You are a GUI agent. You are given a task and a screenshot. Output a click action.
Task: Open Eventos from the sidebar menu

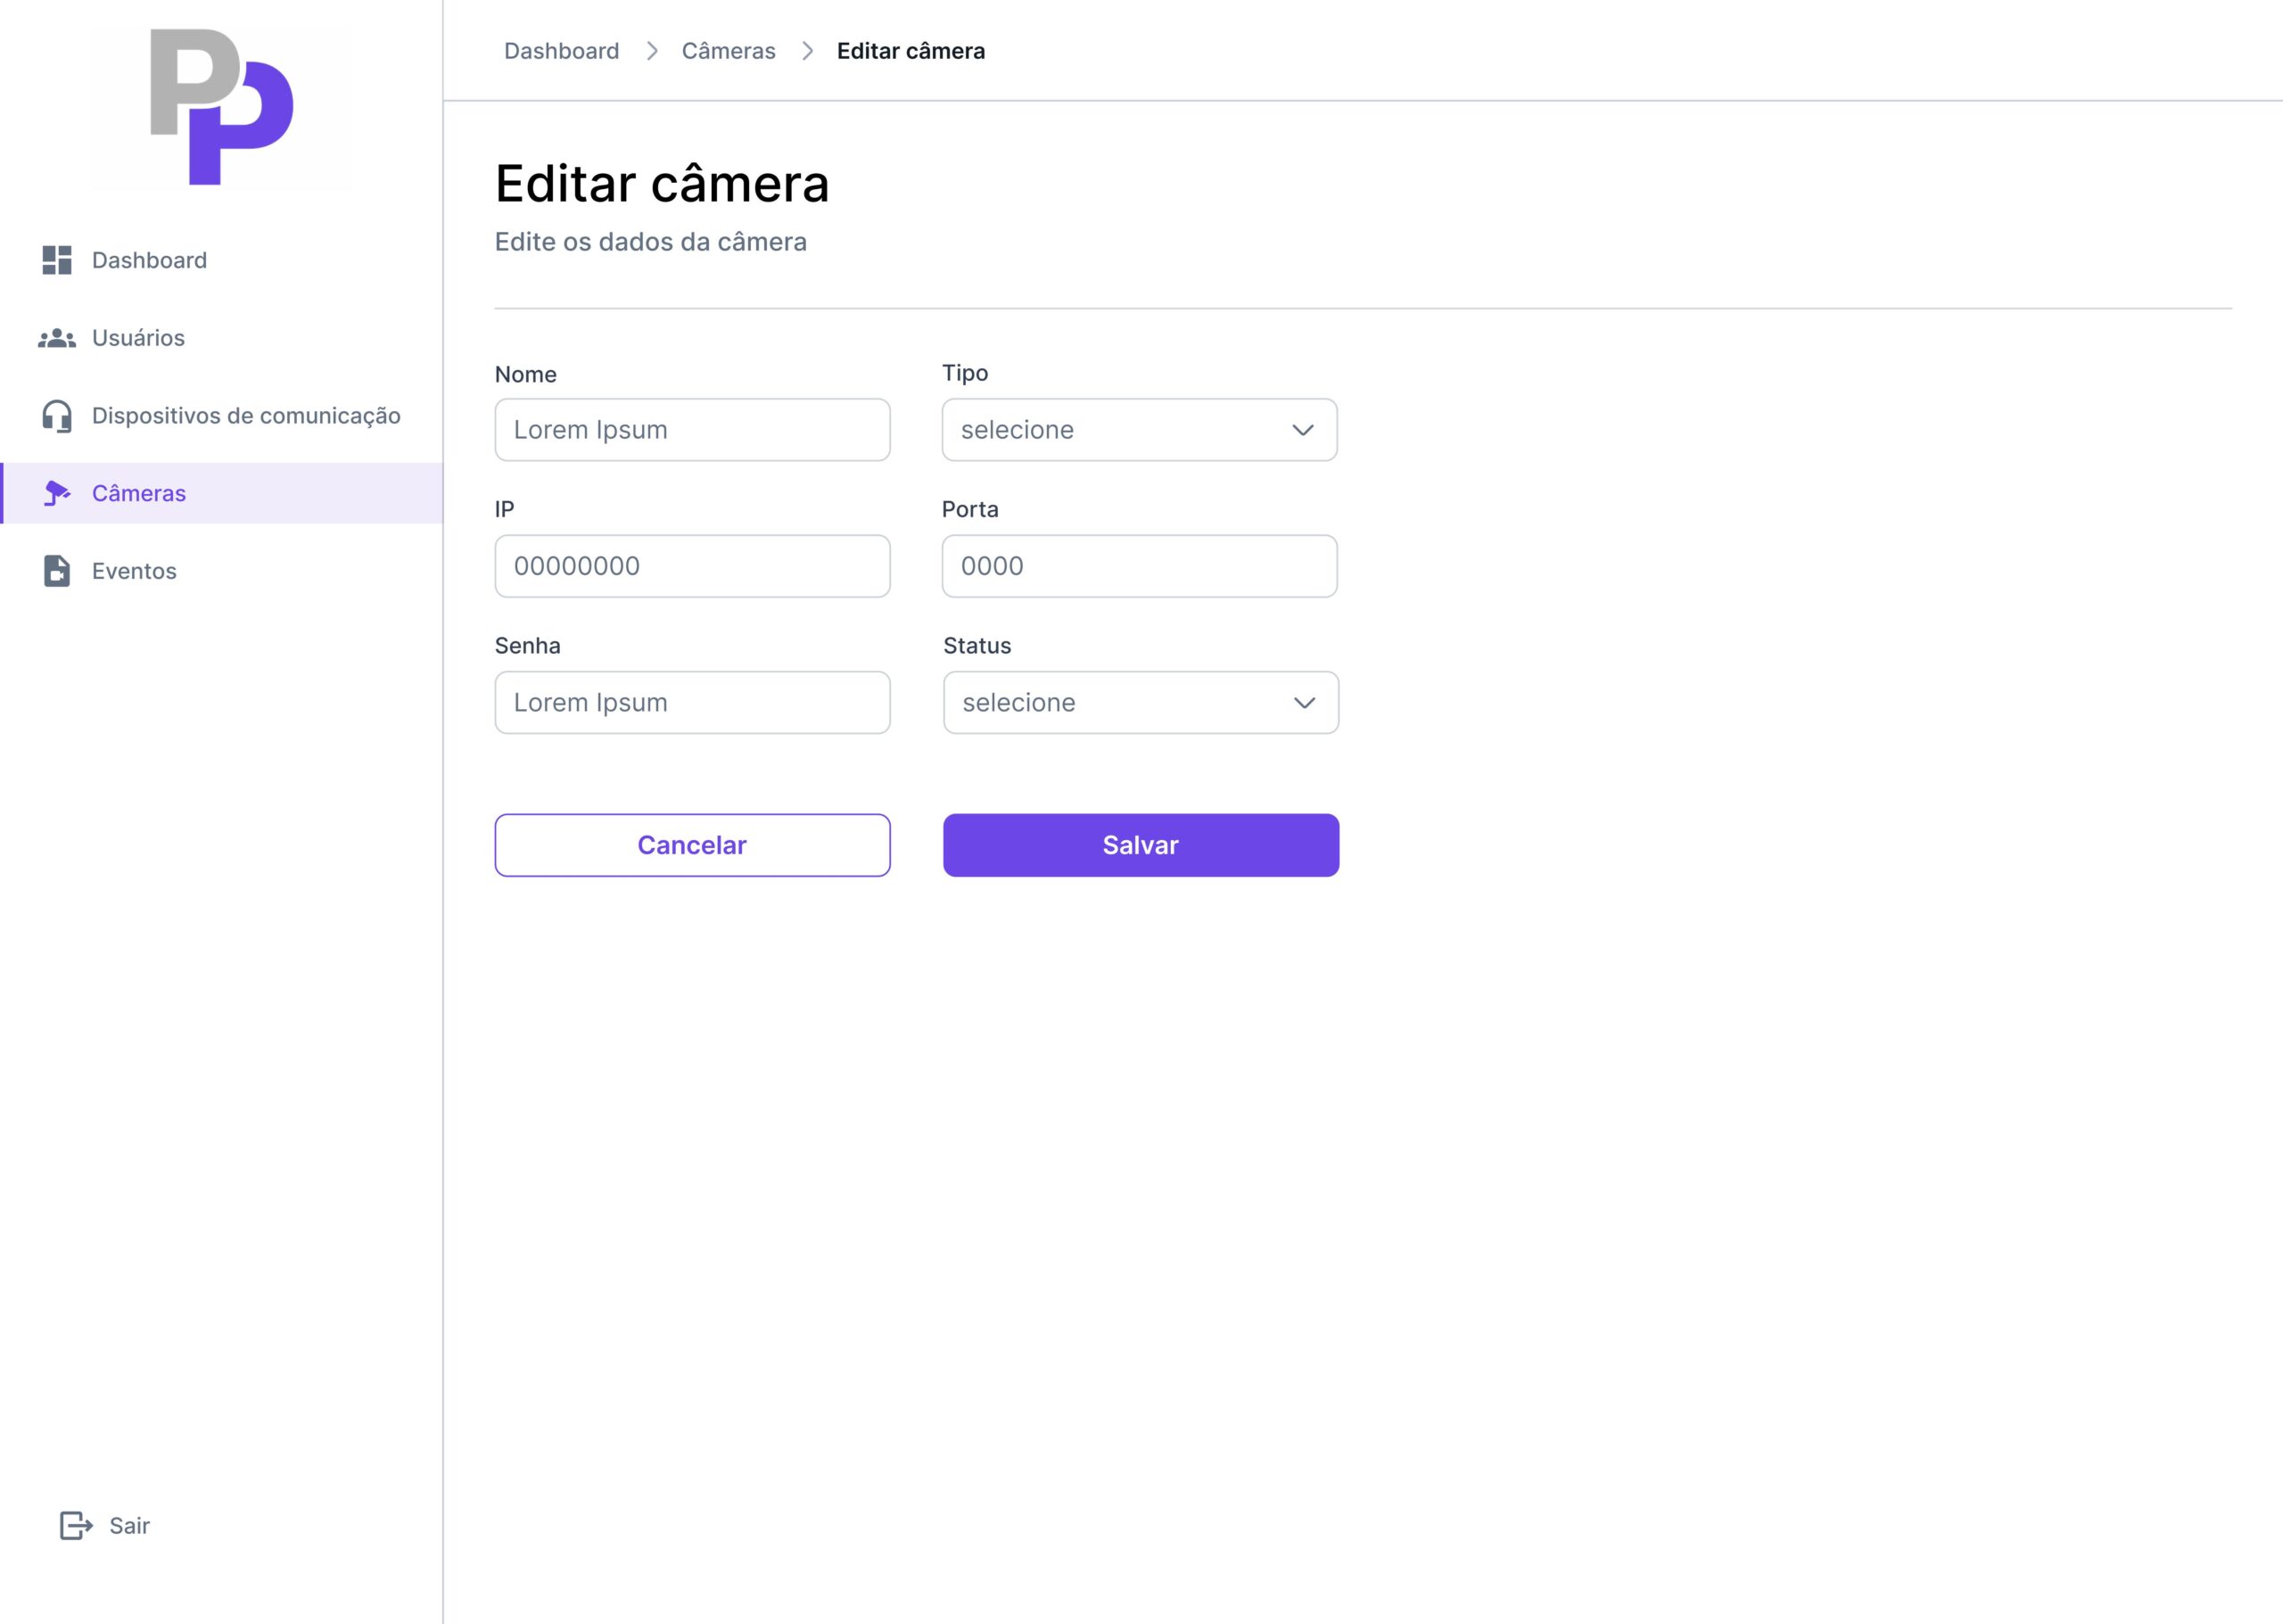[134, 571]
